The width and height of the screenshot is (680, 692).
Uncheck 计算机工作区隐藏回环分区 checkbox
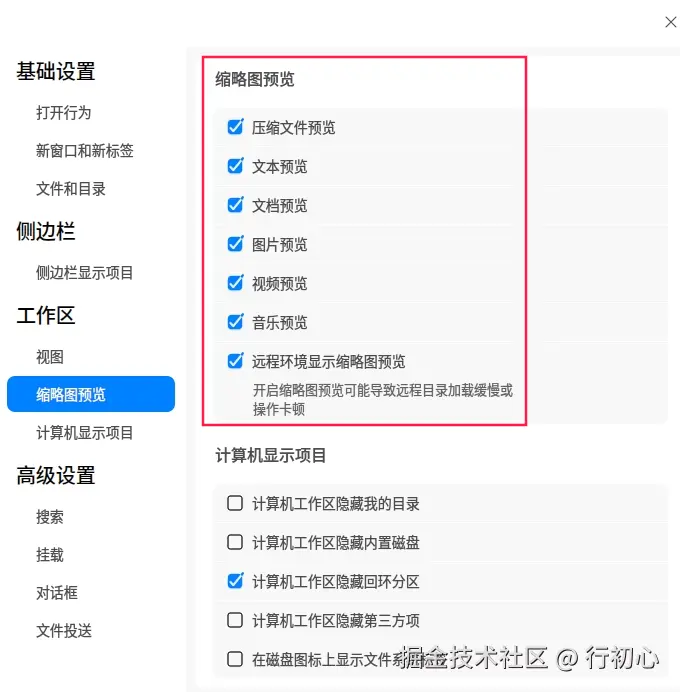pyautogui.click(x=235, y=581)
